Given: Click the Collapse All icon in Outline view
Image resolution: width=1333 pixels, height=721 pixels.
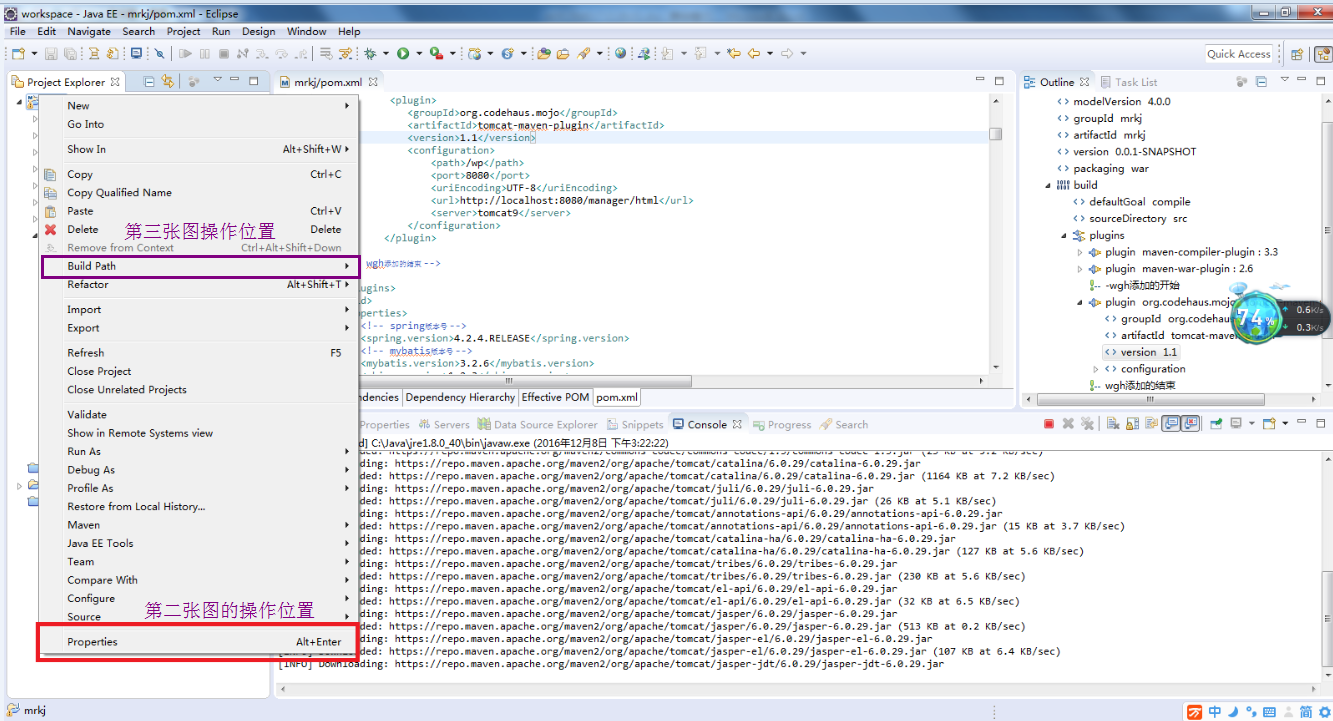Looking at the screenshot, I should click(1261, 82).
